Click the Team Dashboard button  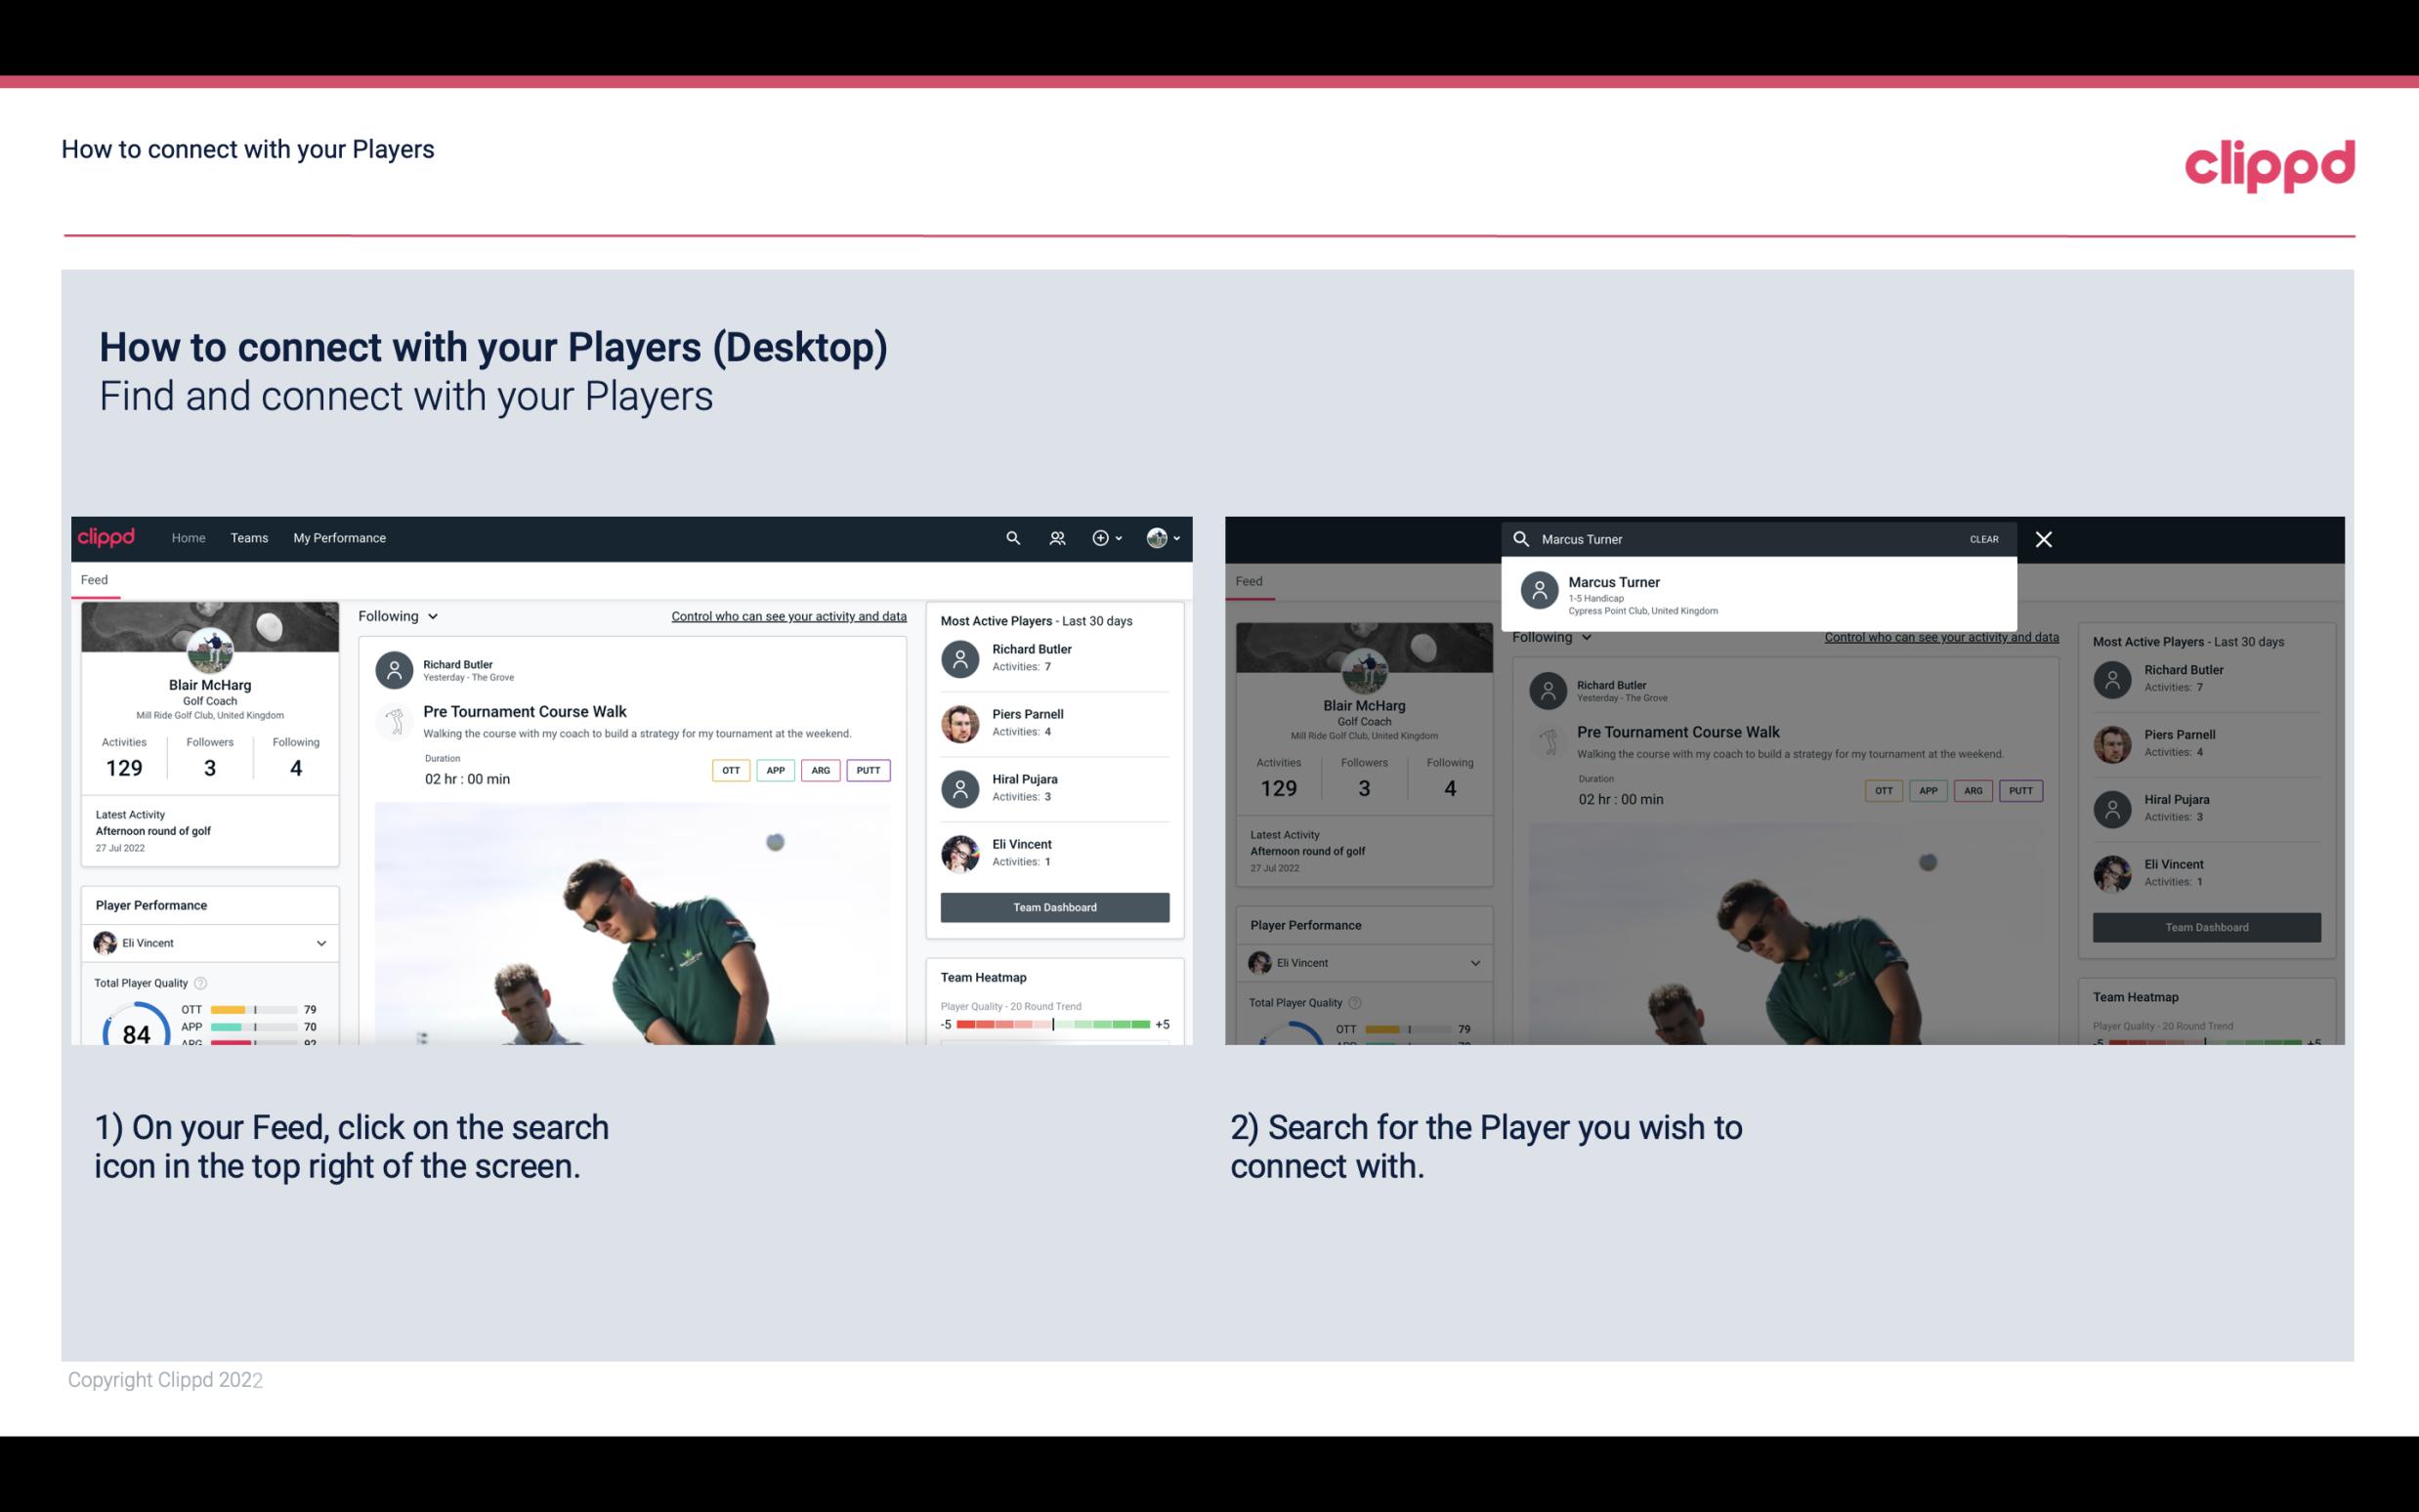[1053, 905]
